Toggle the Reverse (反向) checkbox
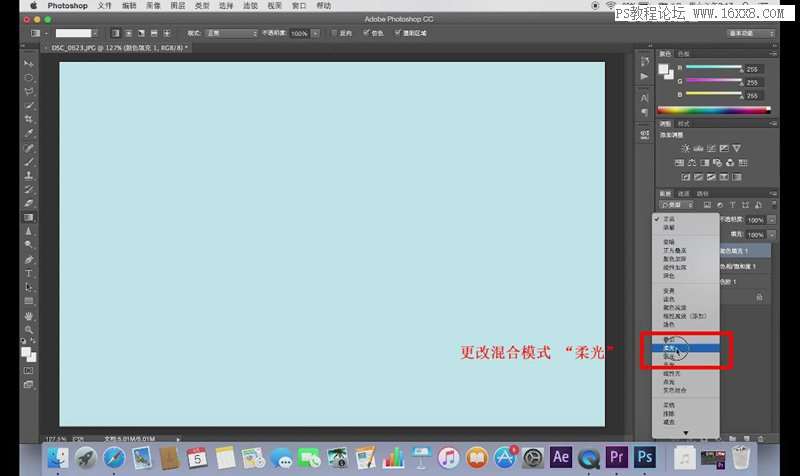Viewport: 800px width, 476px height. (336, 33)
